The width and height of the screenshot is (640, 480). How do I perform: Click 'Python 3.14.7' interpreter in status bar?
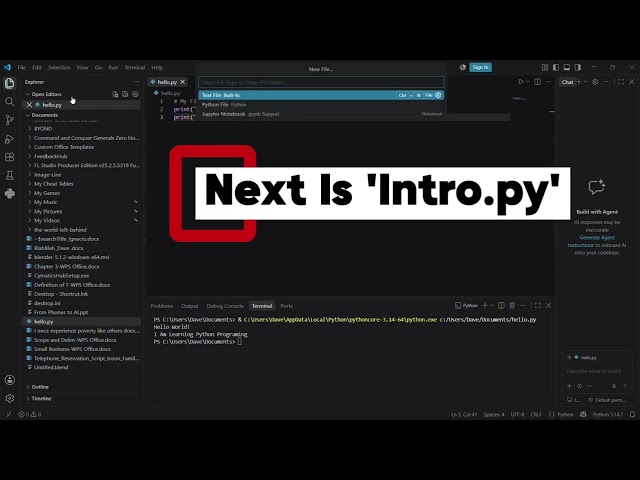(x=608, y=414)
